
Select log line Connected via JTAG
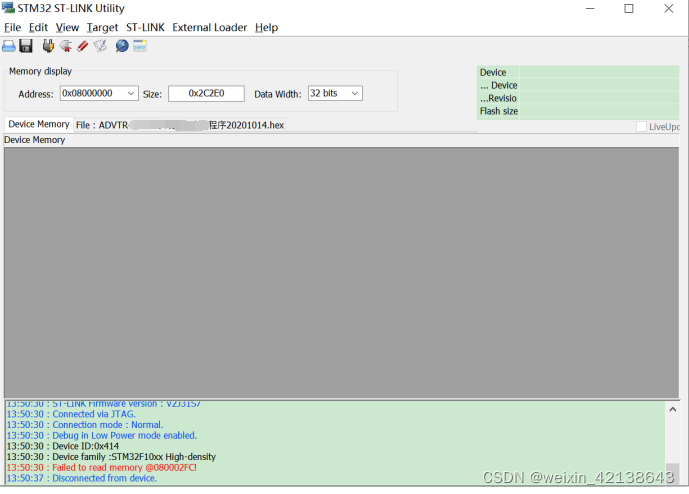71,414
